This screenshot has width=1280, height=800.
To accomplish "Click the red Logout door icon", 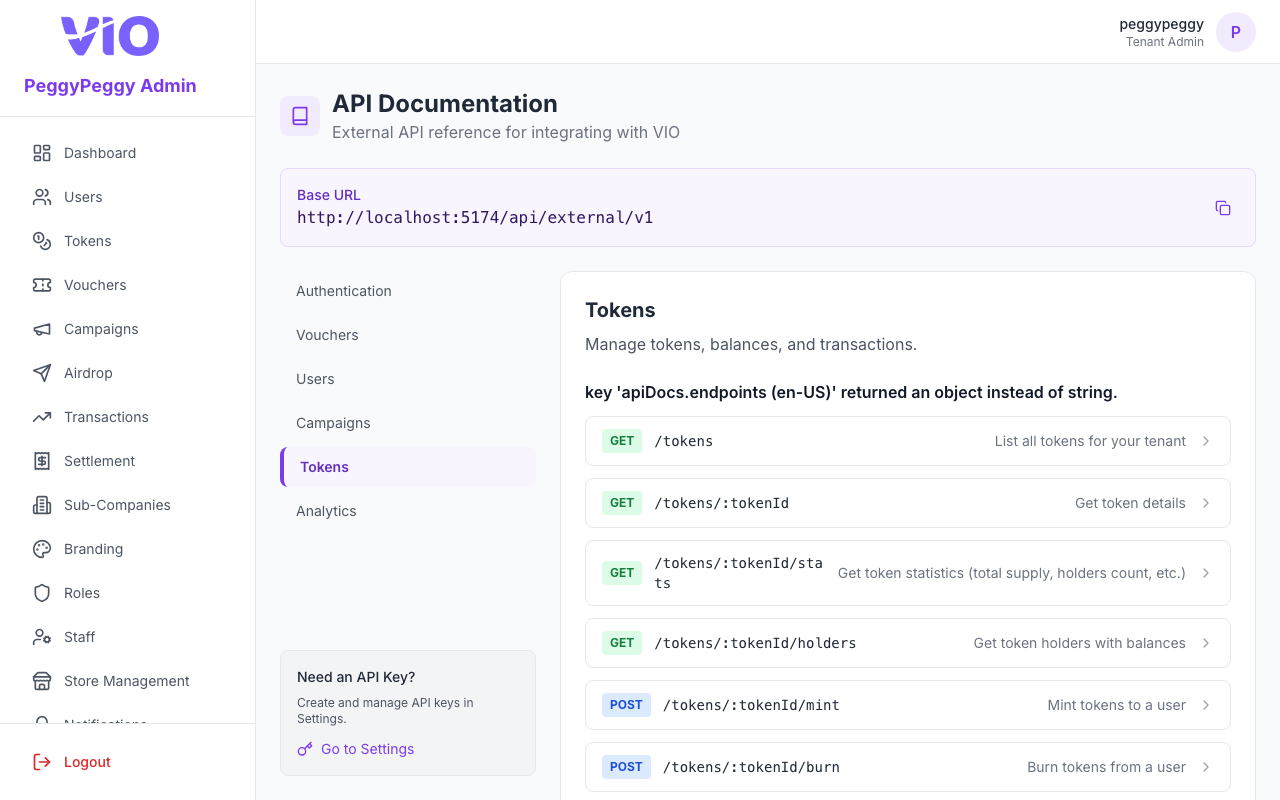I will [42, 762].
